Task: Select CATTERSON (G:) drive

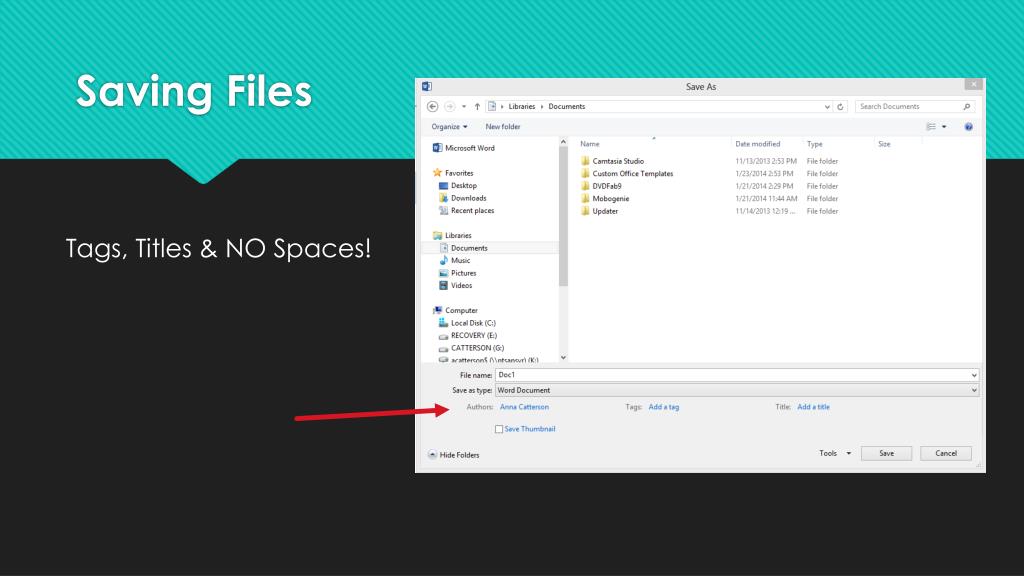Action: [472, 348]
